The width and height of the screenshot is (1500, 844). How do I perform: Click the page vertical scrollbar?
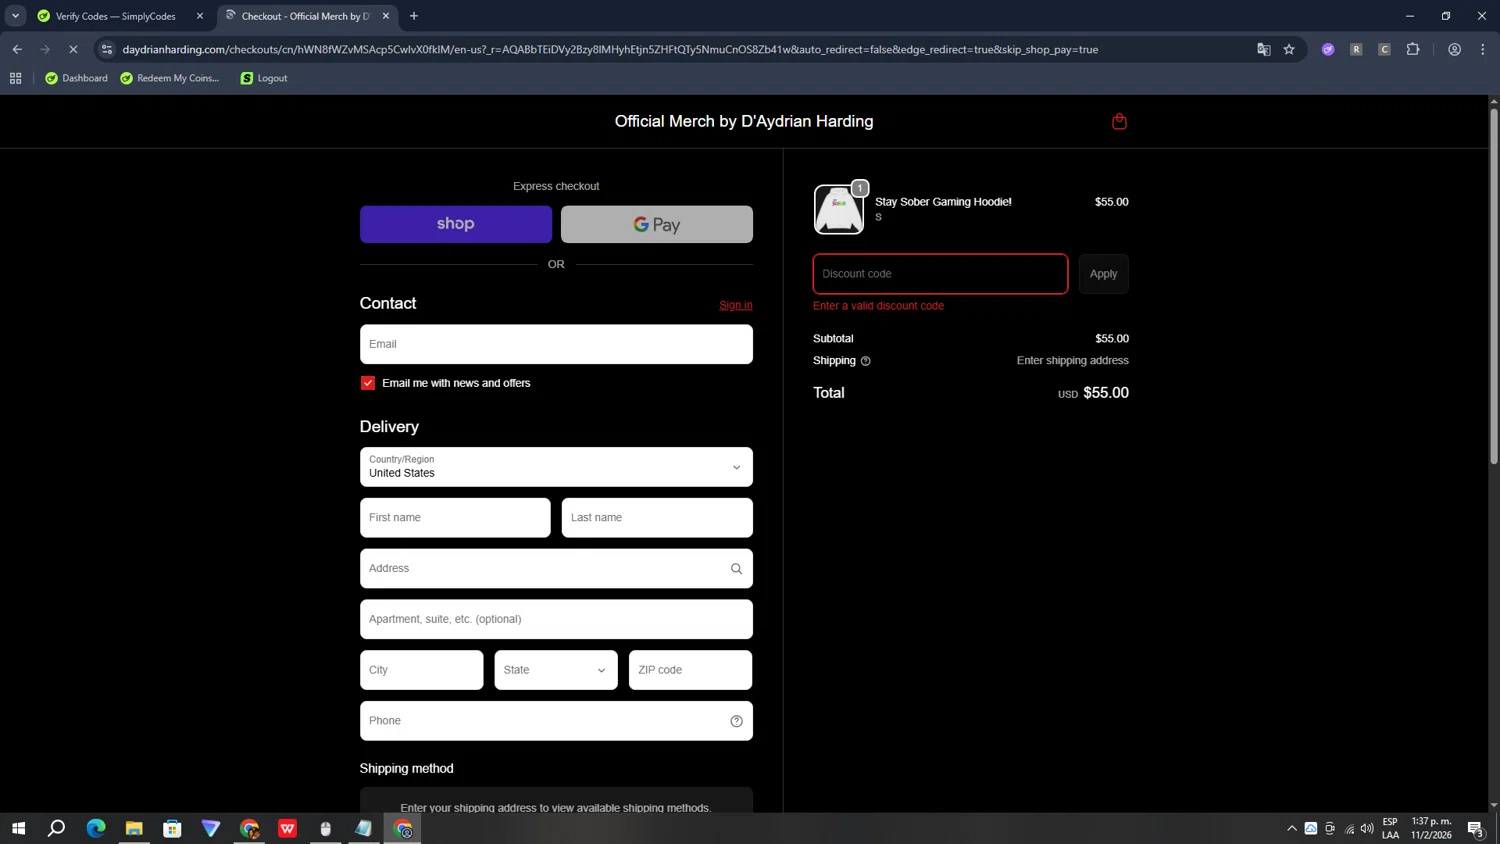click(x=1494, y=285)
